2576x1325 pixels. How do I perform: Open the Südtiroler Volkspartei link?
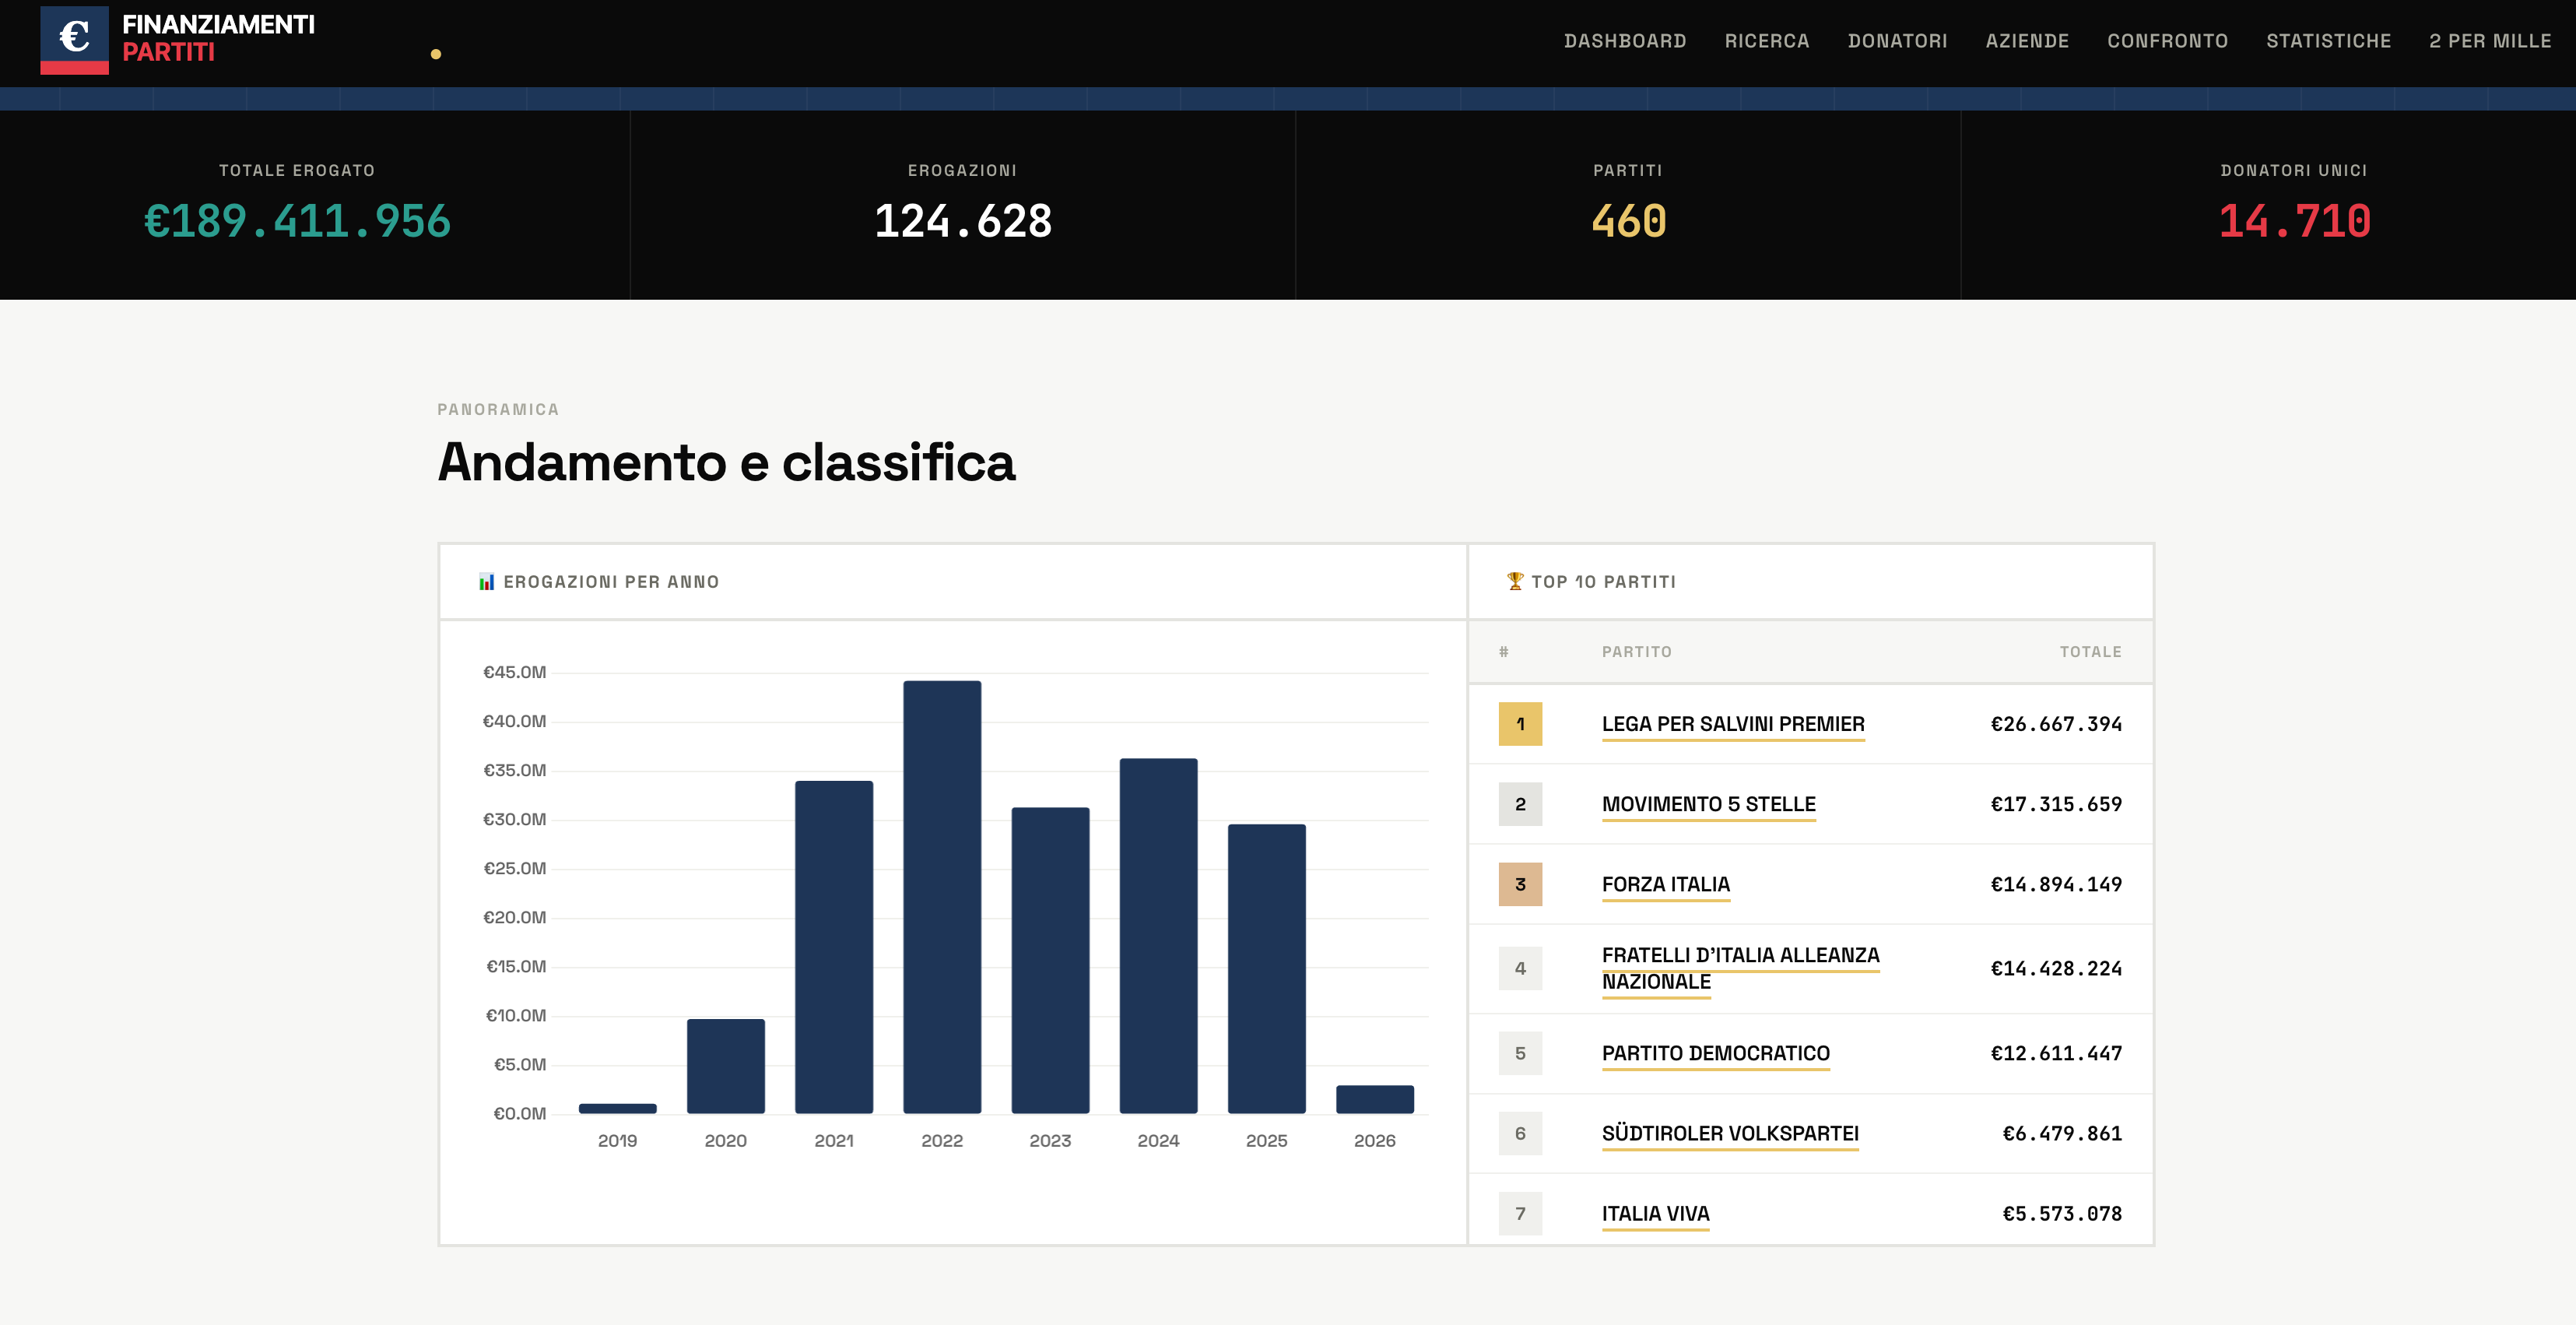pos(1730,1133)
